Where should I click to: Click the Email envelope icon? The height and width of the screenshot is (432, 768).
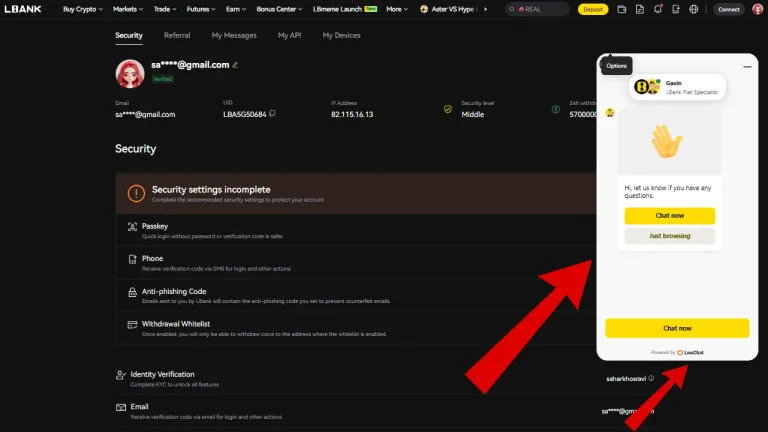[120, 408]
